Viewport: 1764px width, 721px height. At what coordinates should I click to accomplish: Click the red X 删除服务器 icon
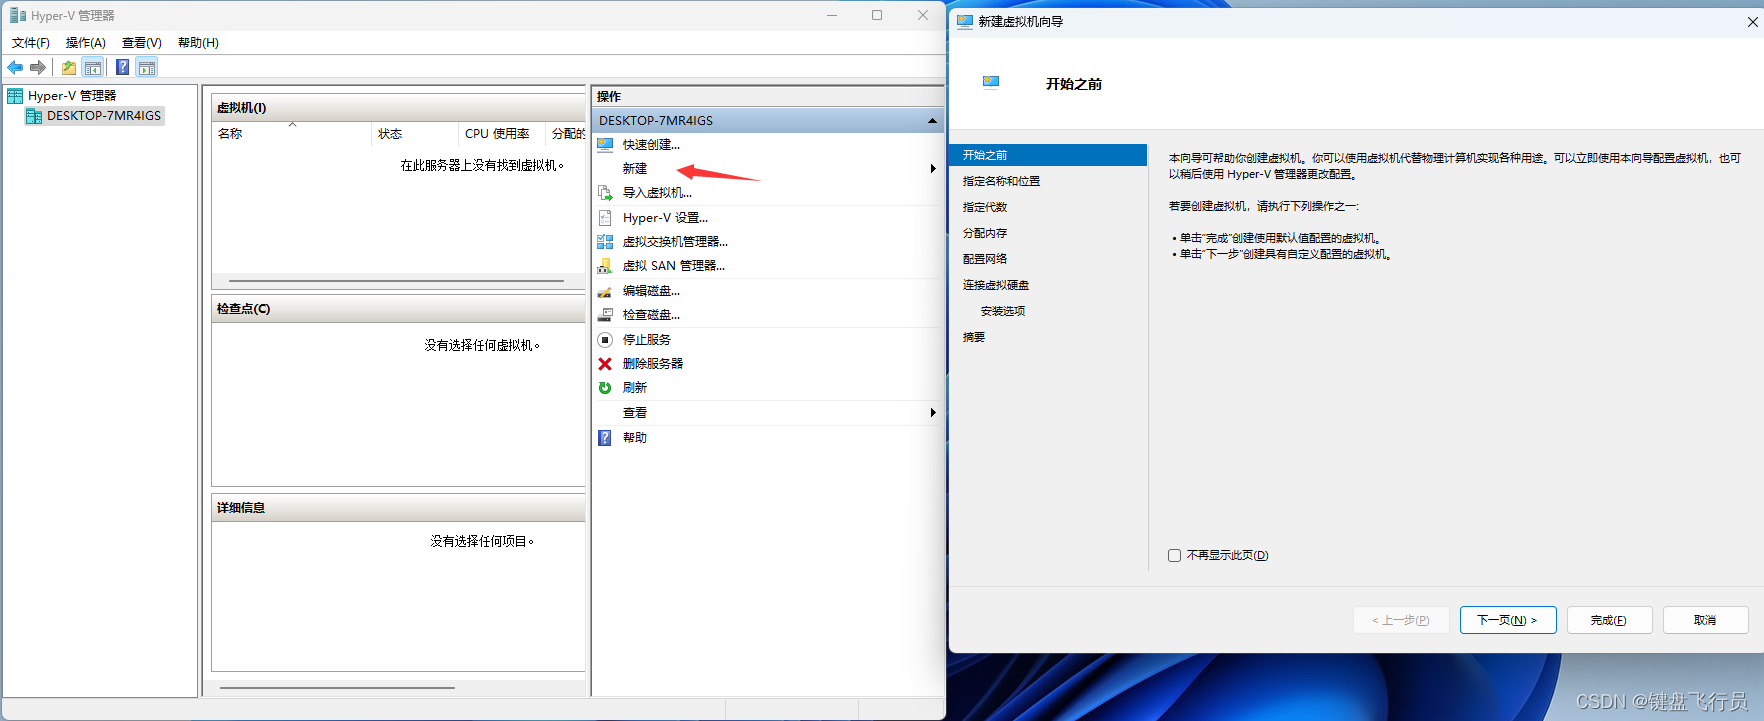point(605,364)
